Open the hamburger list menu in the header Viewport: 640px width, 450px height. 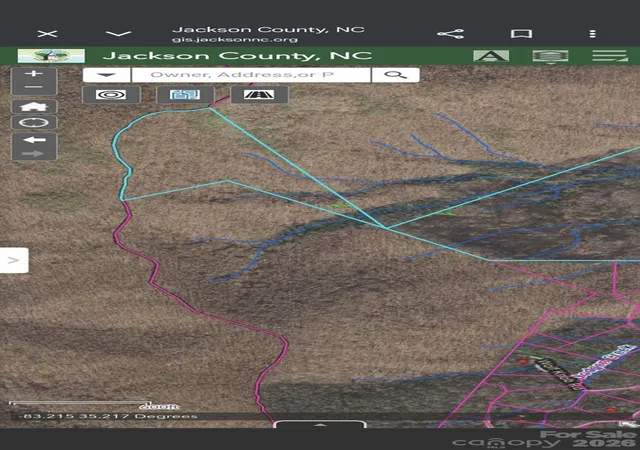[x=610, y=56]
